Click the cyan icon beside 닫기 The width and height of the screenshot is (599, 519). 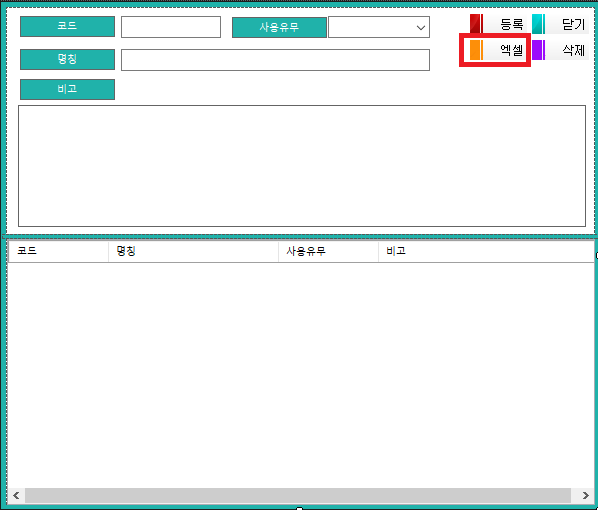click(538, 24)
